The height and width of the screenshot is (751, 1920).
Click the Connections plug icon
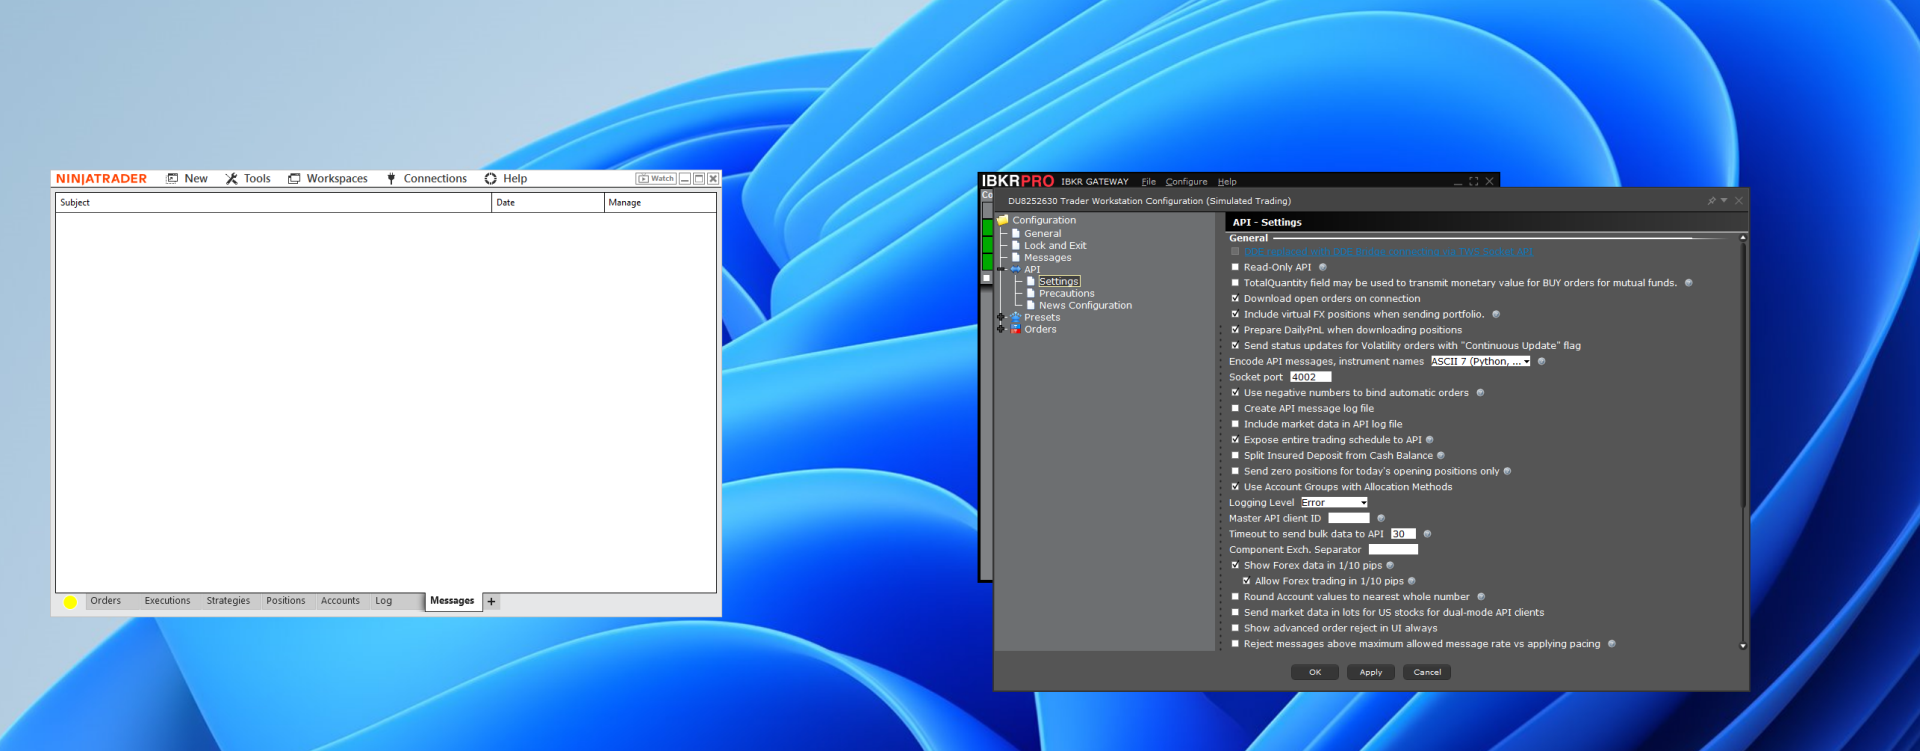pyautogui.click(x=391, y=179)
